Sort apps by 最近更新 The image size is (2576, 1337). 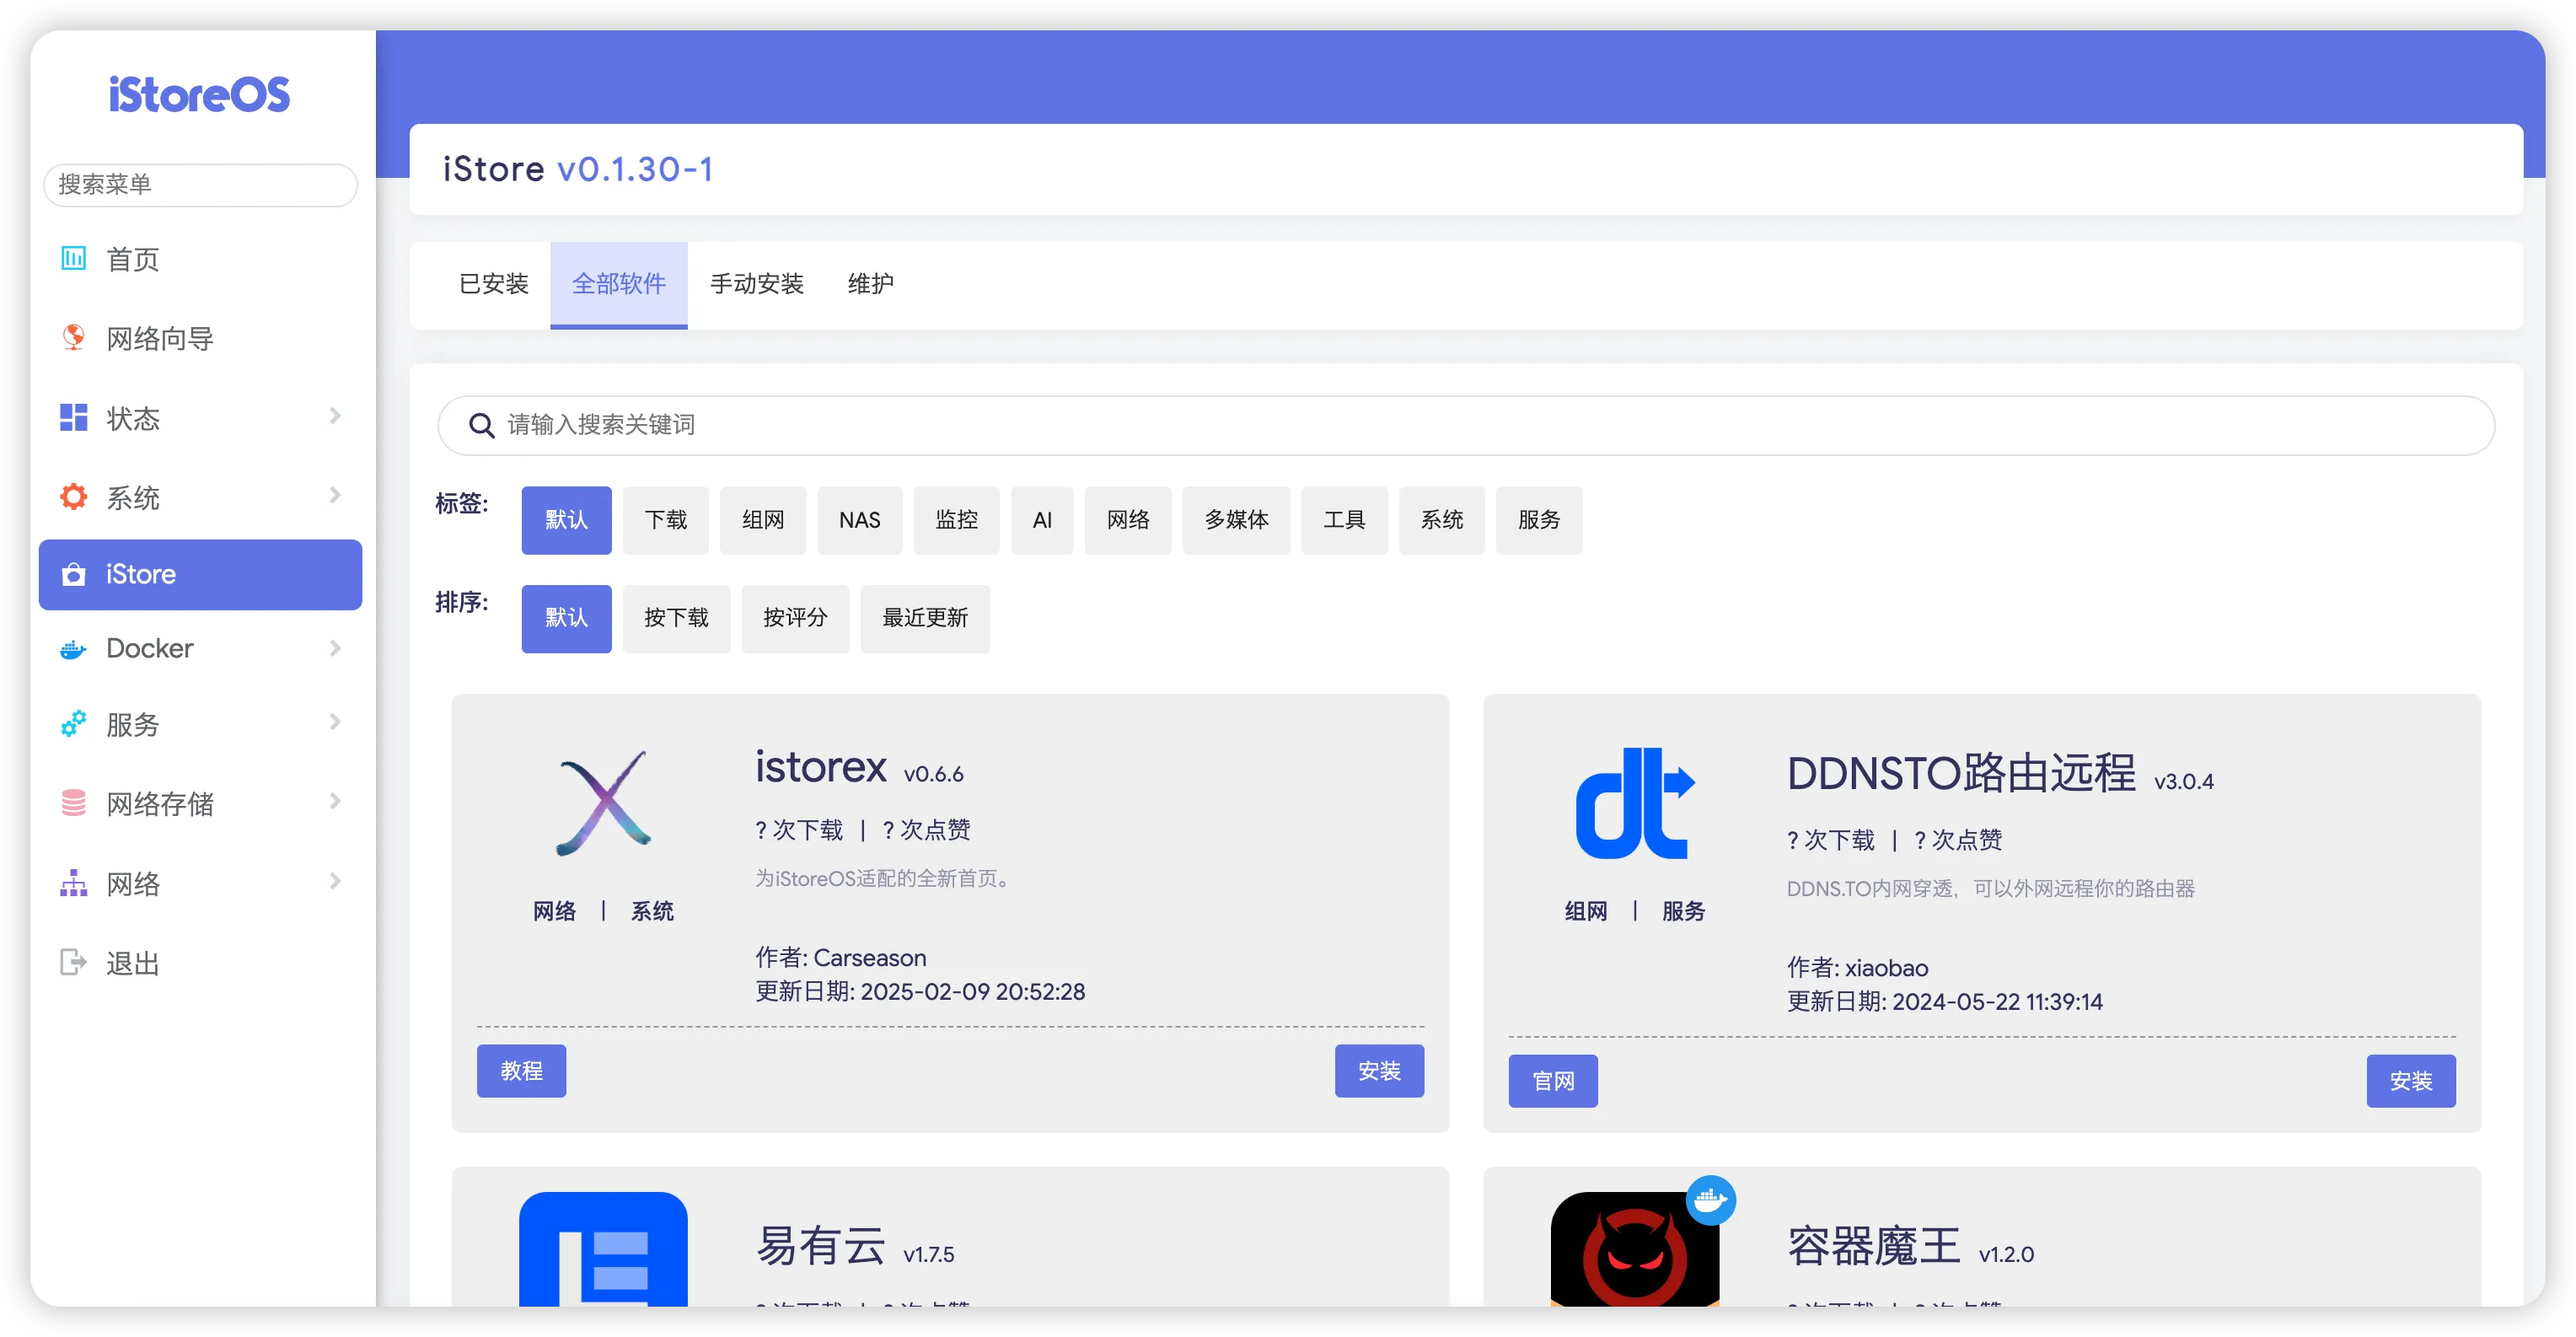tap(925, 619)
